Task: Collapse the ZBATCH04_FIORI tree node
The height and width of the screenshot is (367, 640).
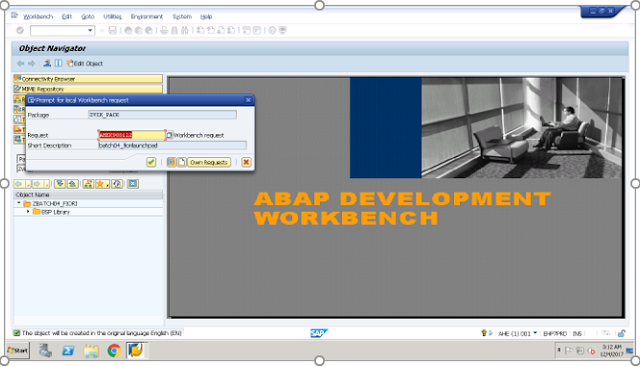Action: (x=19, y=203)
